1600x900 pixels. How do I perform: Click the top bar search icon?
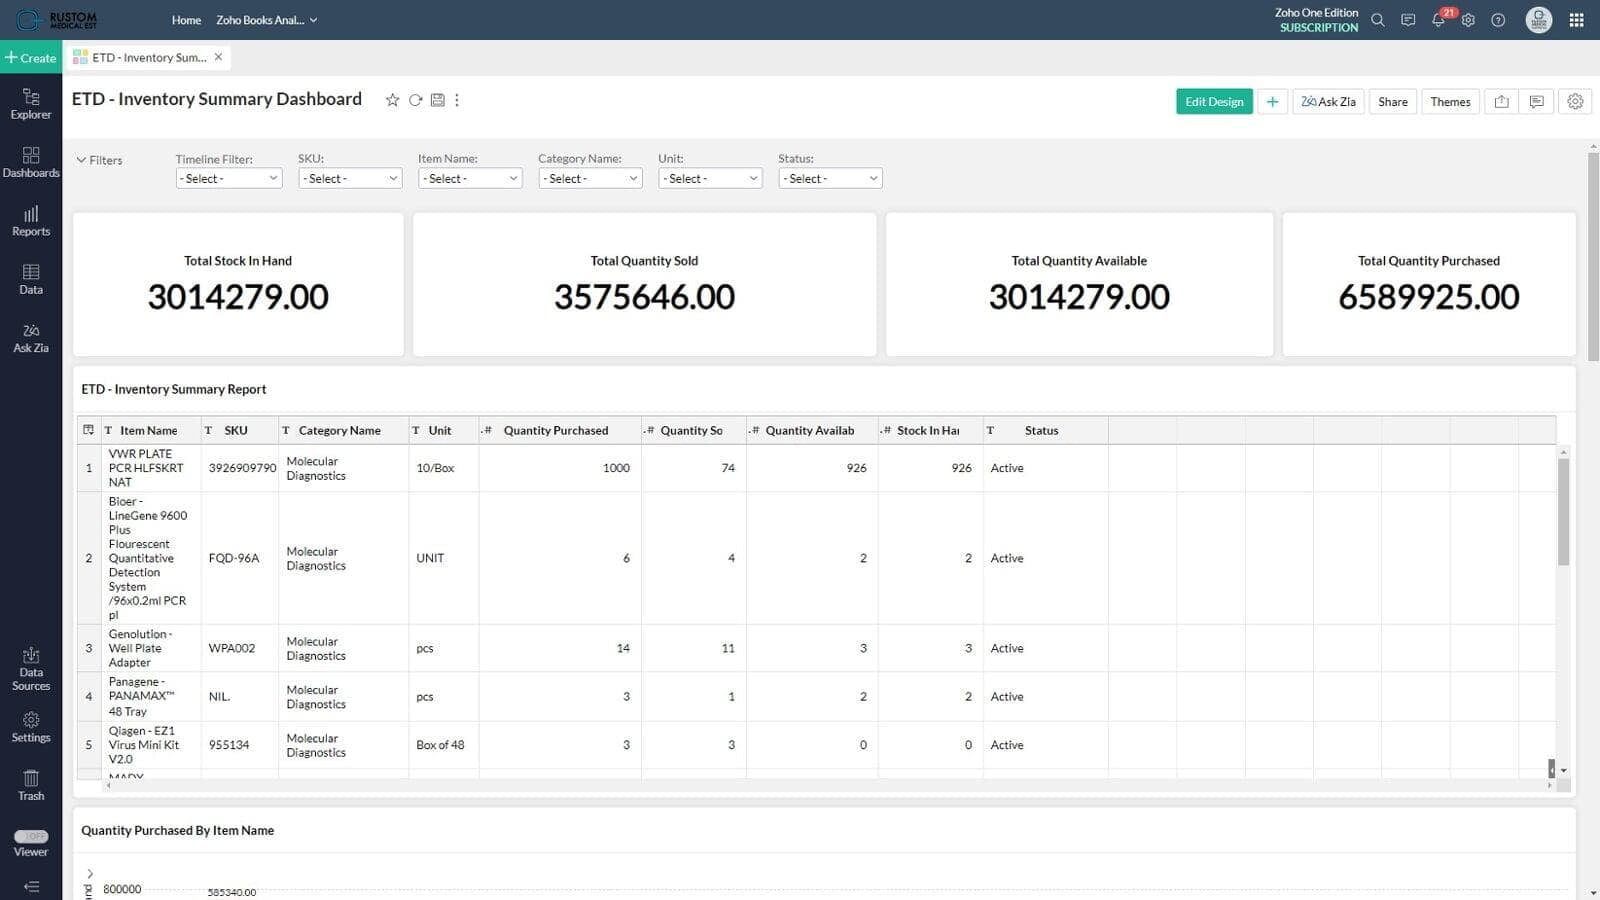click(1378, 20)
